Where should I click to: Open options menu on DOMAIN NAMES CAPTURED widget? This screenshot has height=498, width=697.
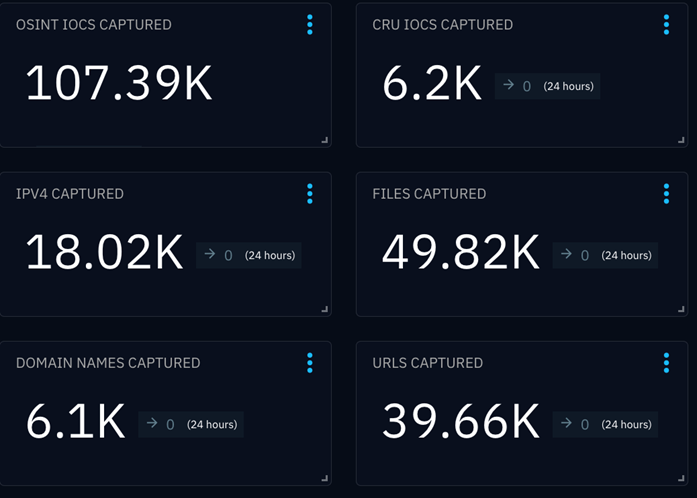pos(310,363)
